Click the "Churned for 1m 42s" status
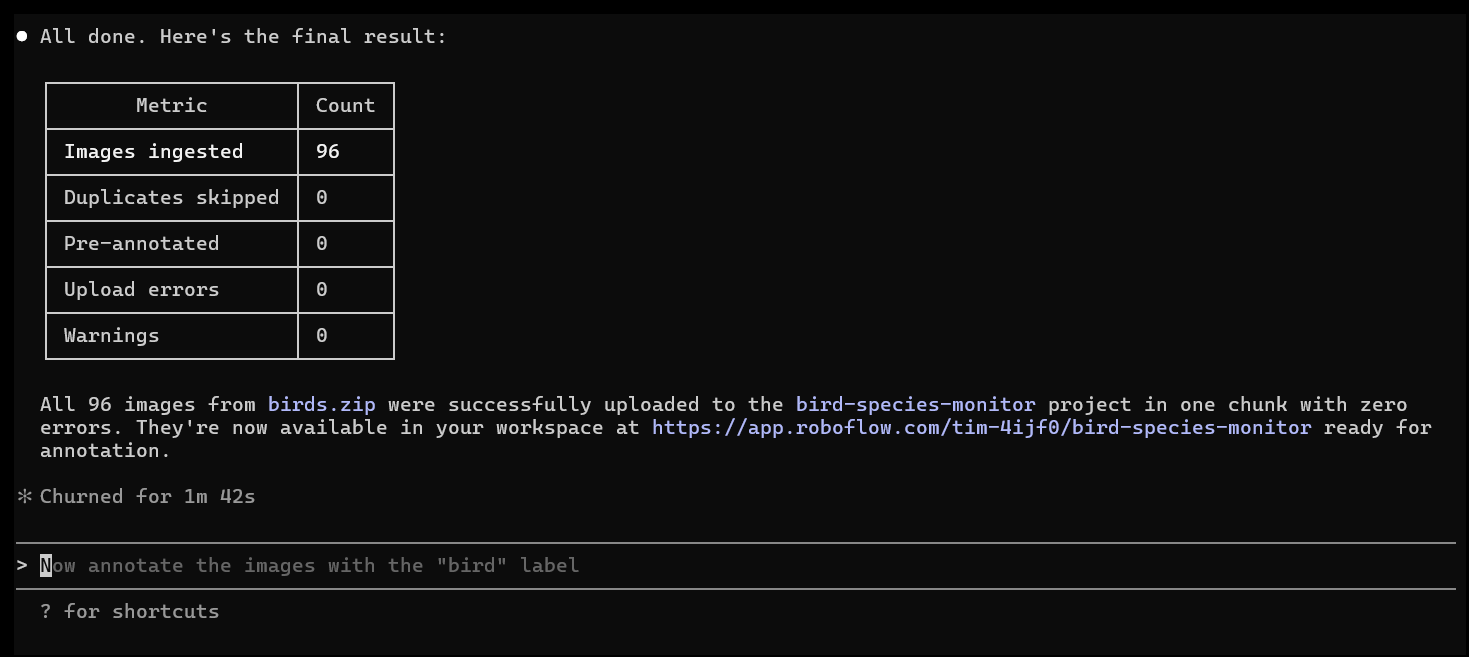Image resolution: width=1469 pixels, height=657 pixels. click(x=148, y=496)
